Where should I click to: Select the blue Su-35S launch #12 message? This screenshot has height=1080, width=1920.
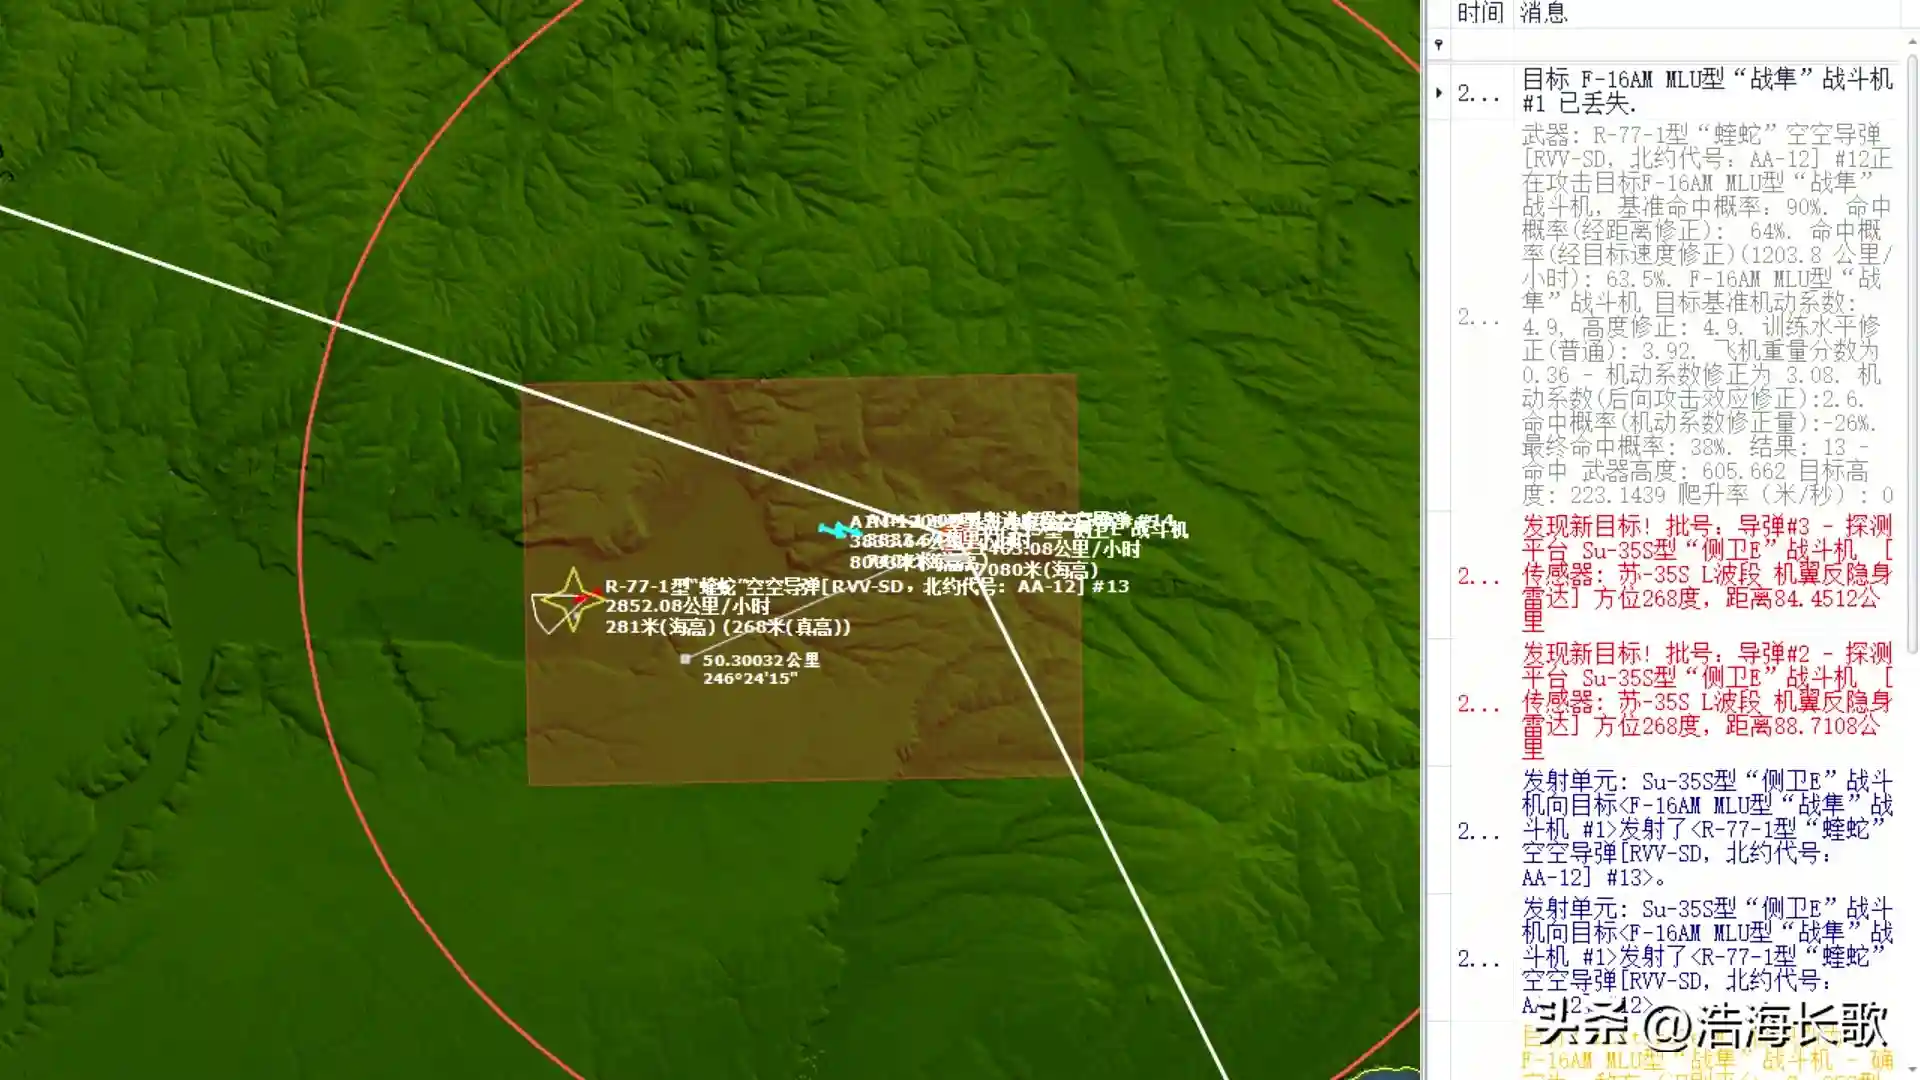[x=1706, y=957]
